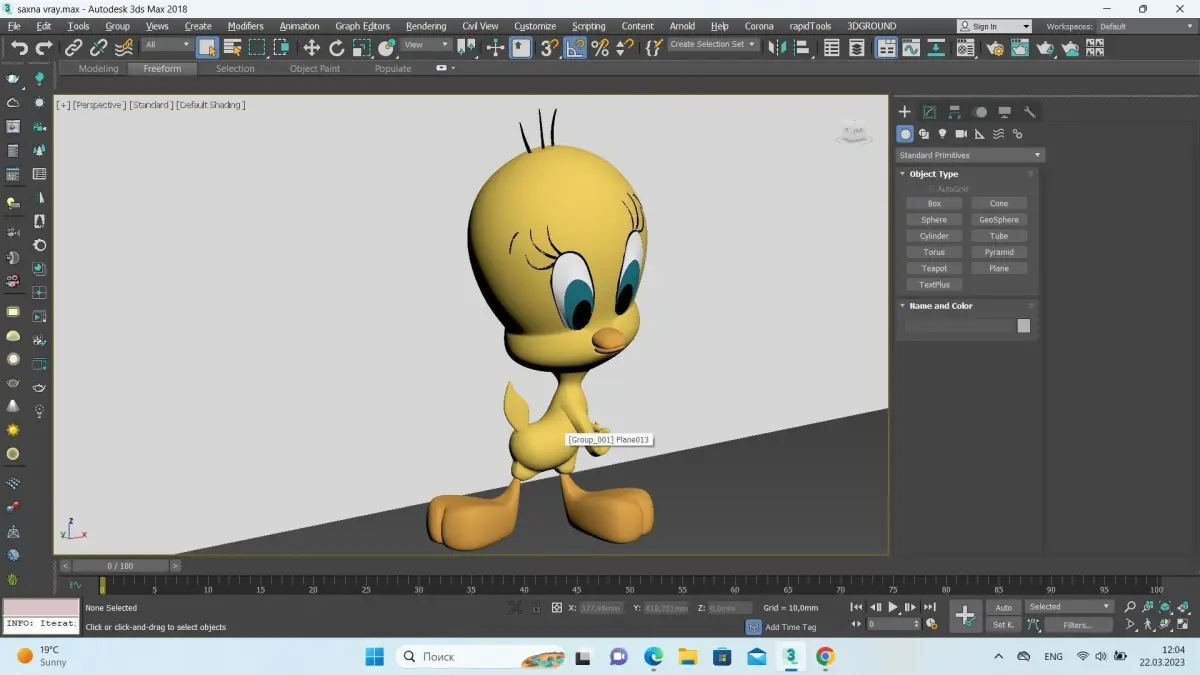Switch to Cameras category in Create panel
Viewport: 1200px width, 675px height.
(961, 134)
